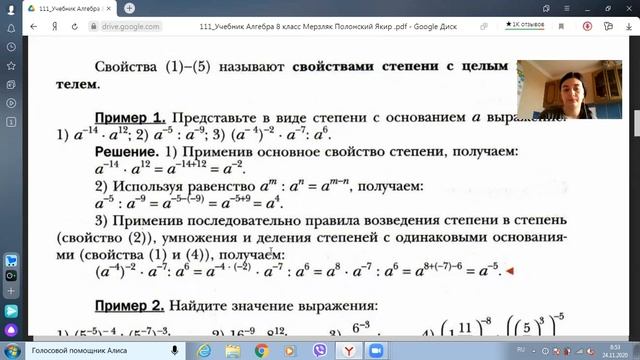Open the dark green app icon in sidebar
The image size is (640, 360).
(x=11, y=276)
